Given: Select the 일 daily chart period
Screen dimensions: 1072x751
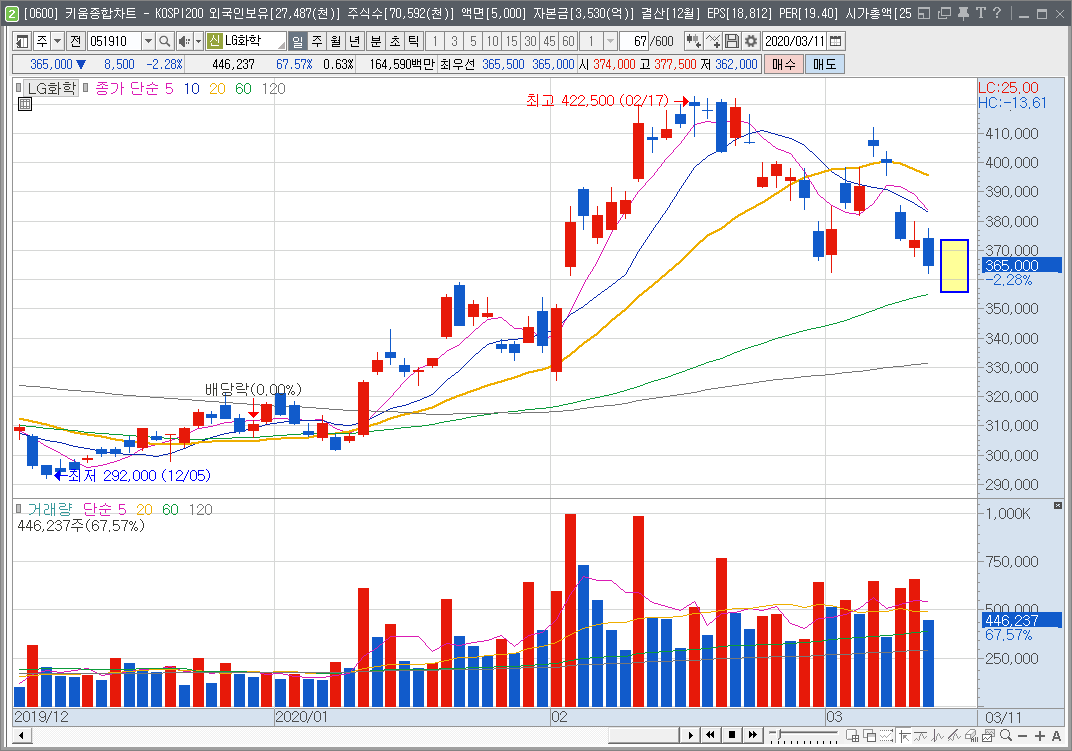Looking at the screenshot, I should pyautogui.click(x=297, y=42).
